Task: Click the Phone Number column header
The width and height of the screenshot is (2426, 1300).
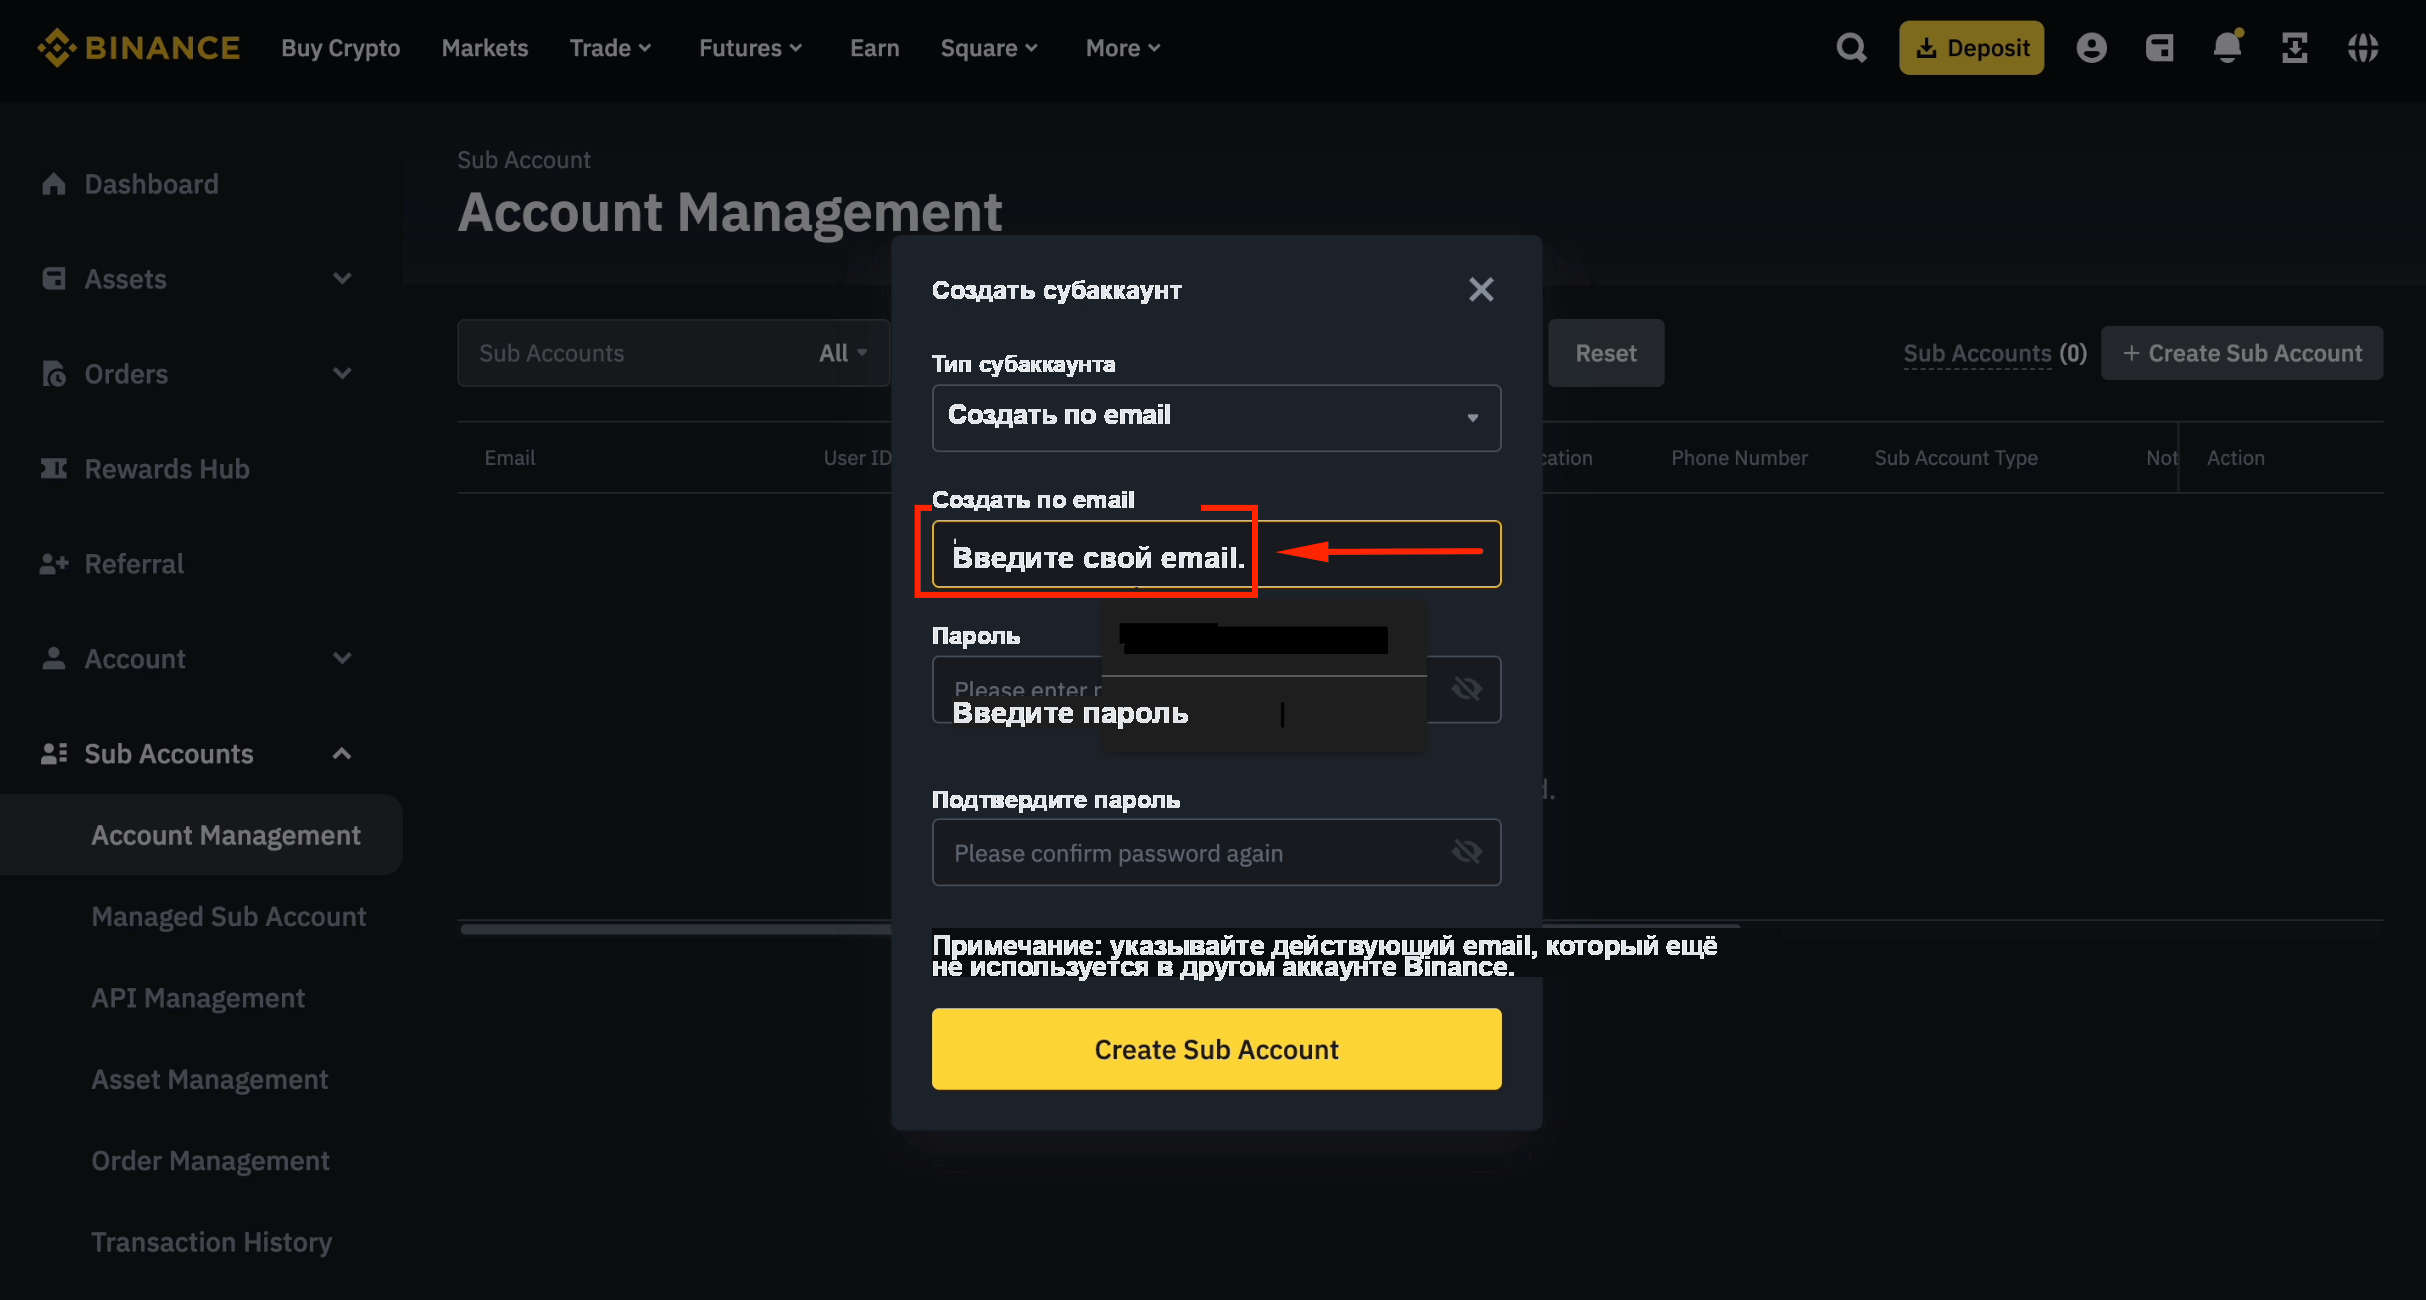Action: click(1739, 458)
